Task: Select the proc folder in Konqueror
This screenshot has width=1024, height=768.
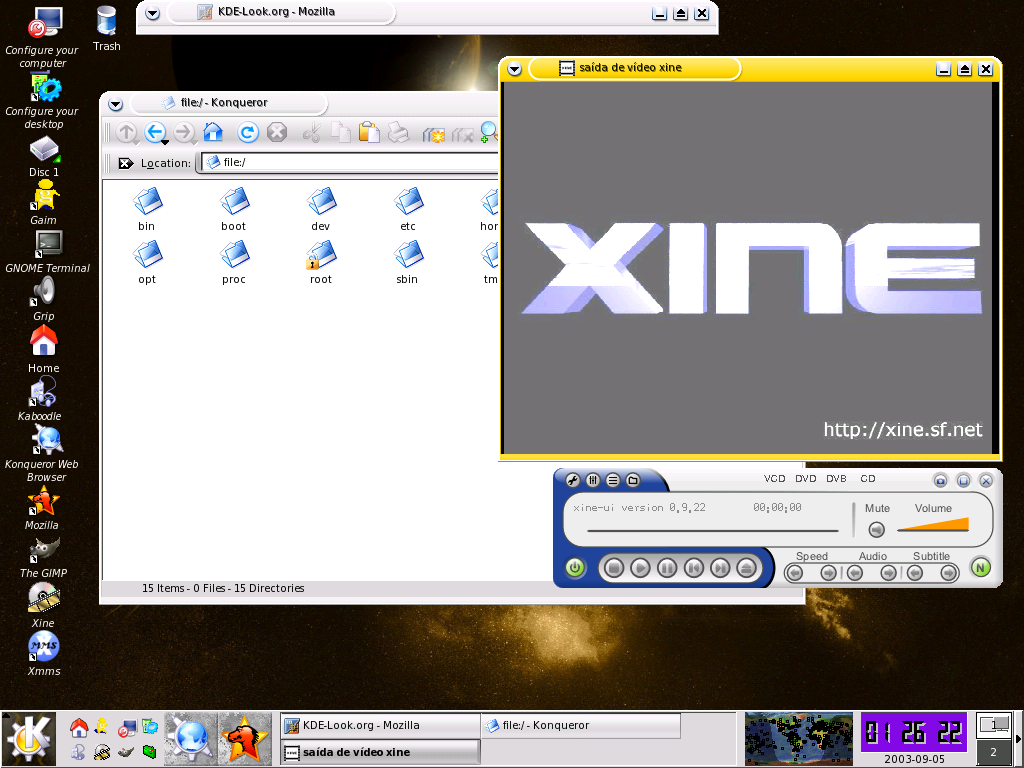Action: (234, 262)
